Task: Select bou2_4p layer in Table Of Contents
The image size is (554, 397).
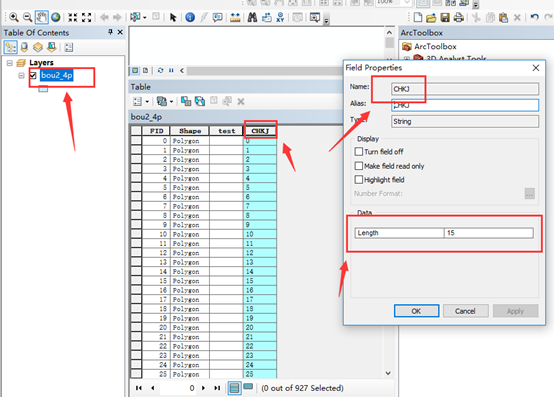Action: pyautogui.click(x=57, y=75)
